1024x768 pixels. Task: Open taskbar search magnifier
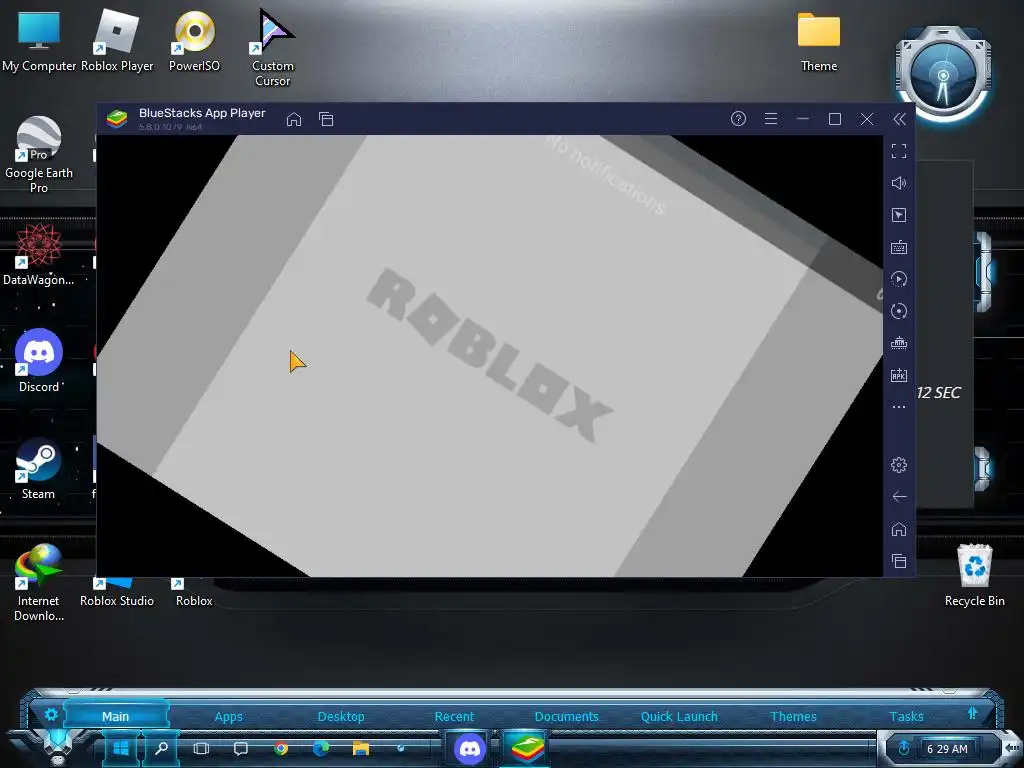click(x=161, y=748)
